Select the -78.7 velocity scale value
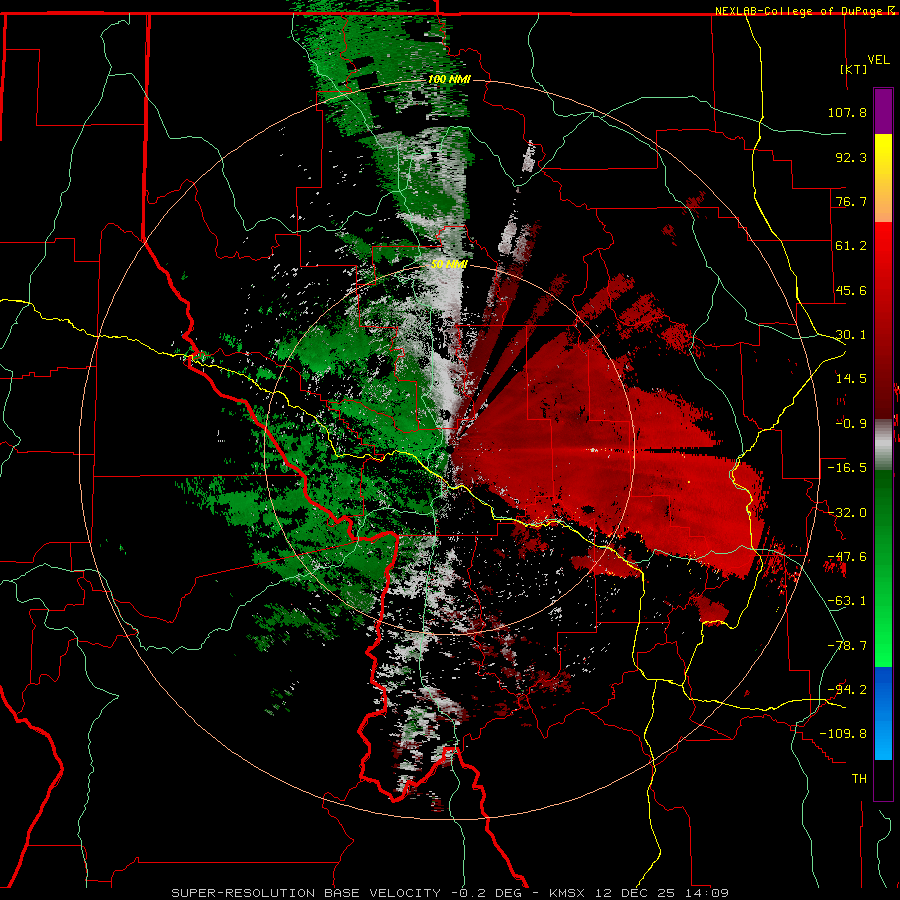The height and width of the screenshot is (900, 900). 847,646
